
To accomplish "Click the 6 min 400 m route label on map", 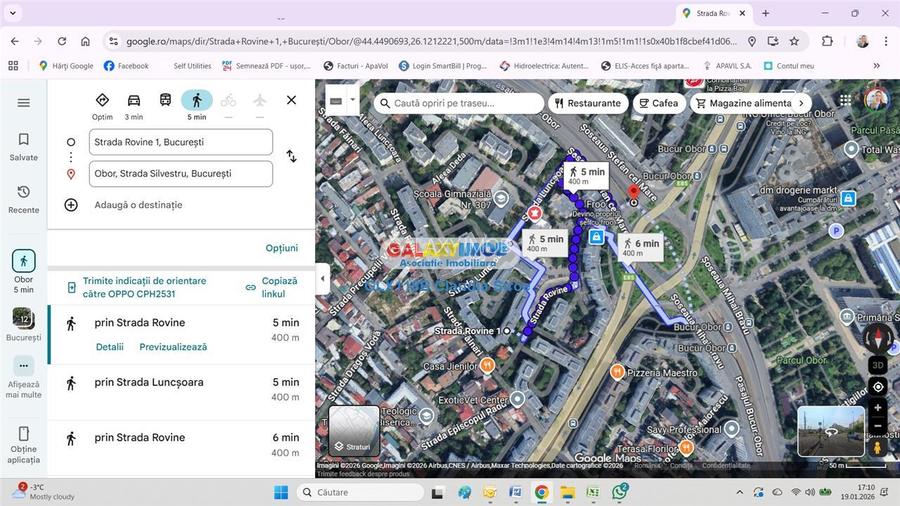I will coord(641,247).
